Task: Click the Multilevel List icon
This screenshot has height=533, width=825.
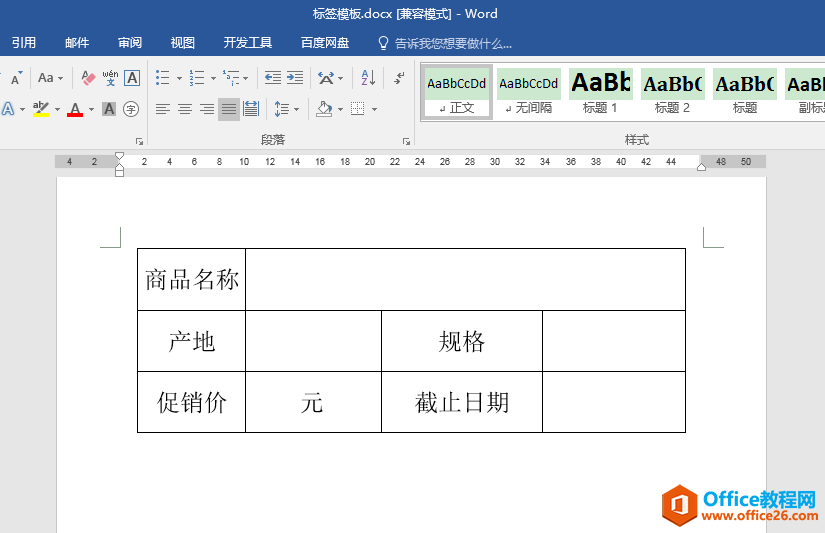Action: [x=230, y=78]
